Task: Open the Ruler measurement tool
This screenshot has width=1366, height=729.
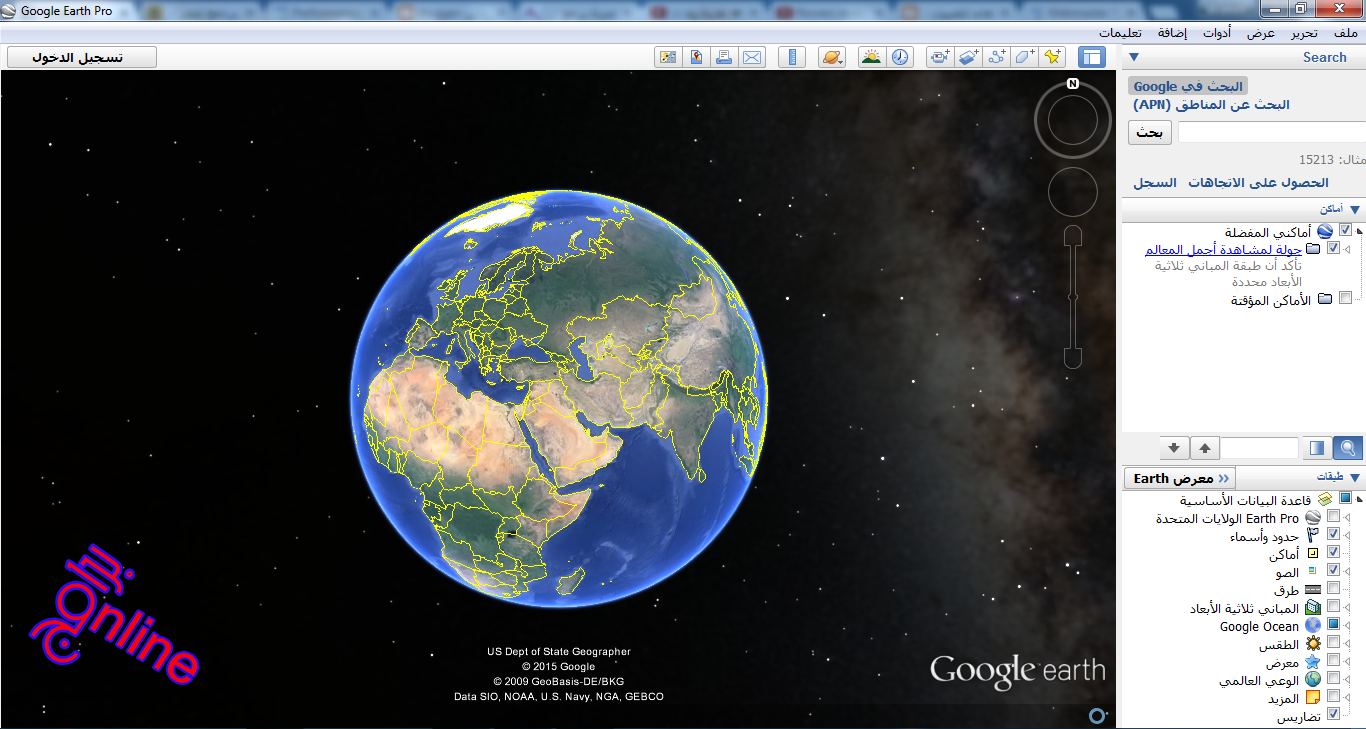Action: [x=791, y=57]
